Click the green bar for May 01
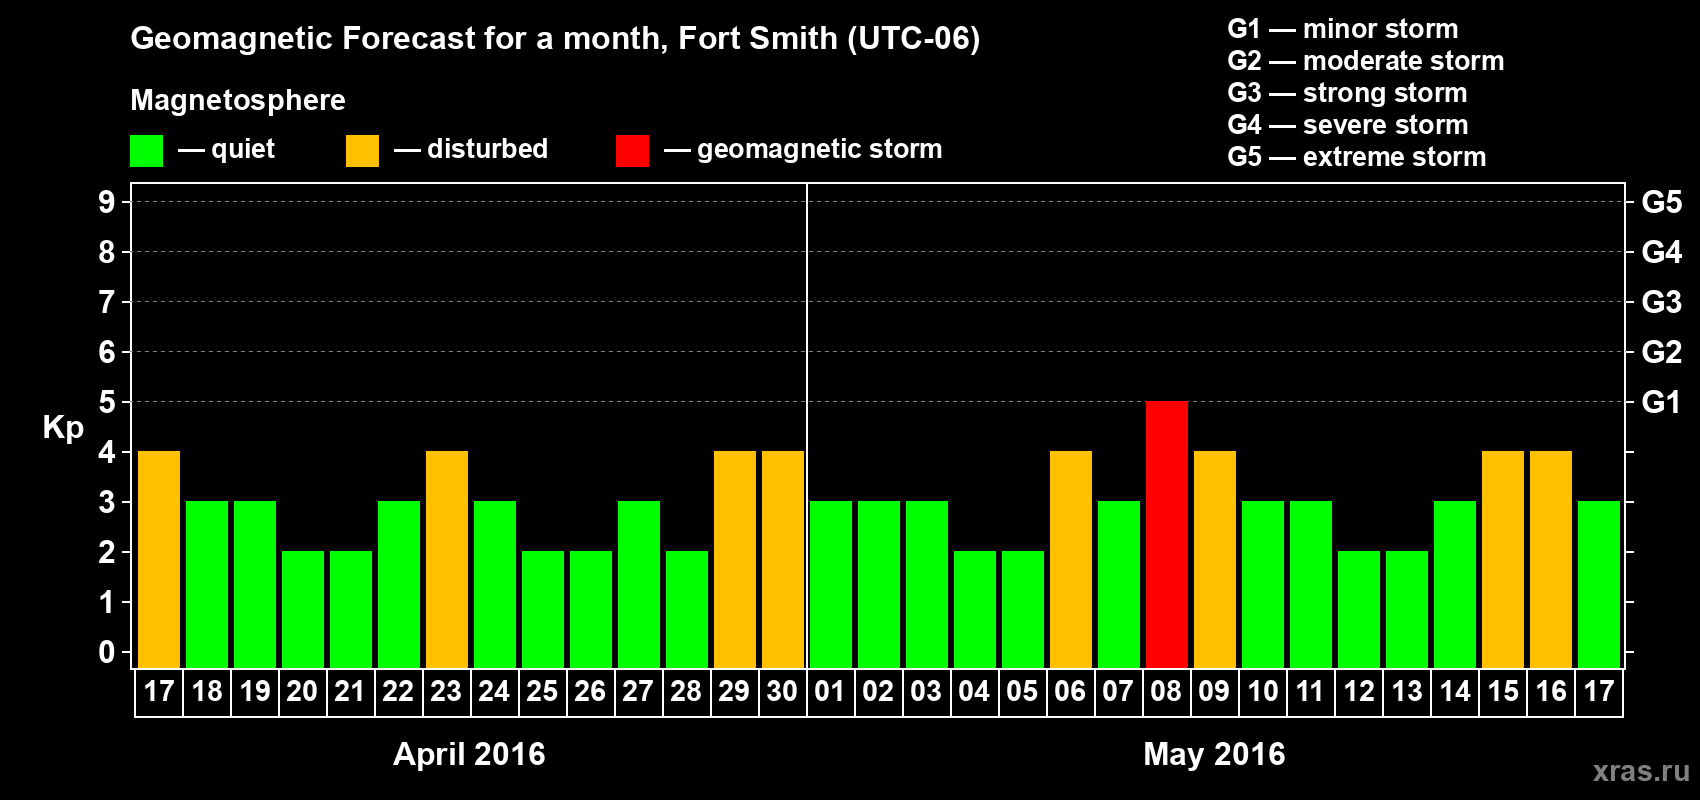Viewport: 1700px width, 800px height. [831, 584]
